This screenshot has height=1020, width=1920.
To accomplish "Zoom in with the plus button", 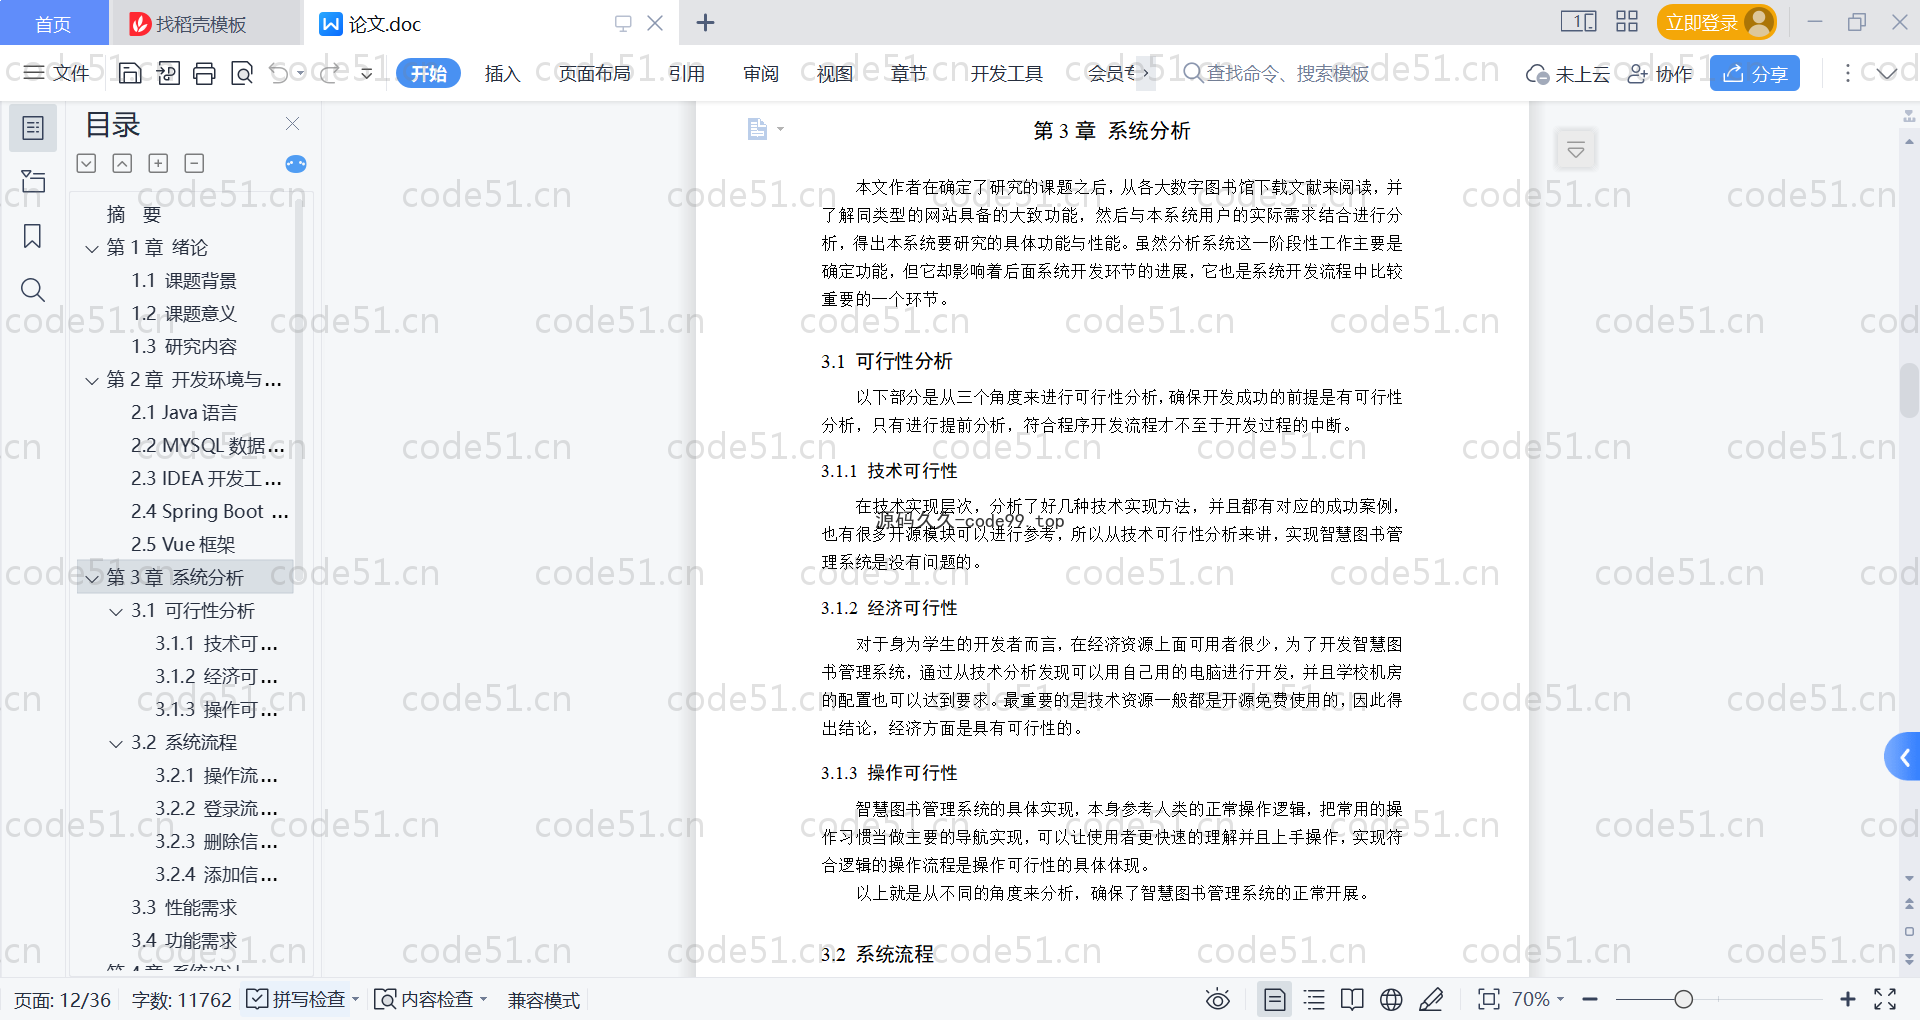I will [1848, 999].
